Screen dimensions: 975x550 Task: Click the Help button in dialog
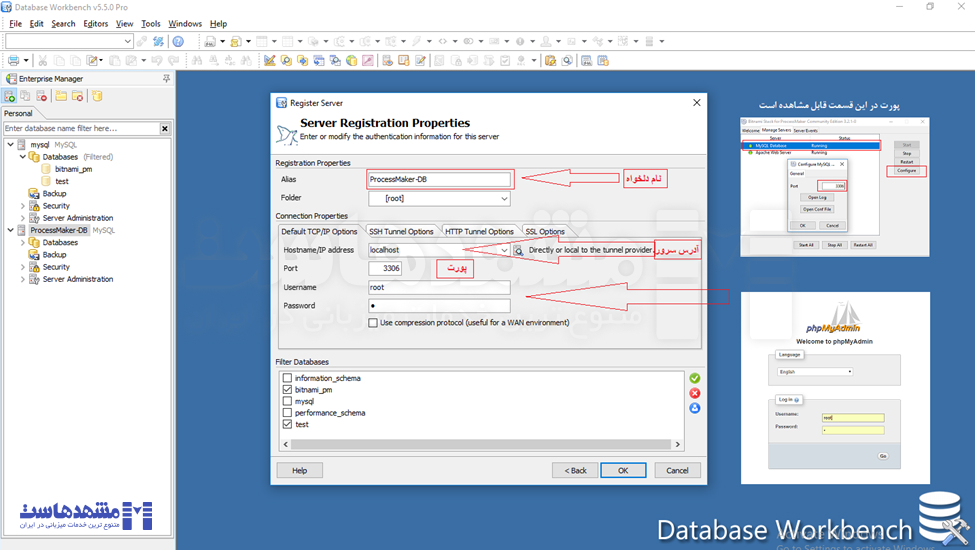[300, 470]
